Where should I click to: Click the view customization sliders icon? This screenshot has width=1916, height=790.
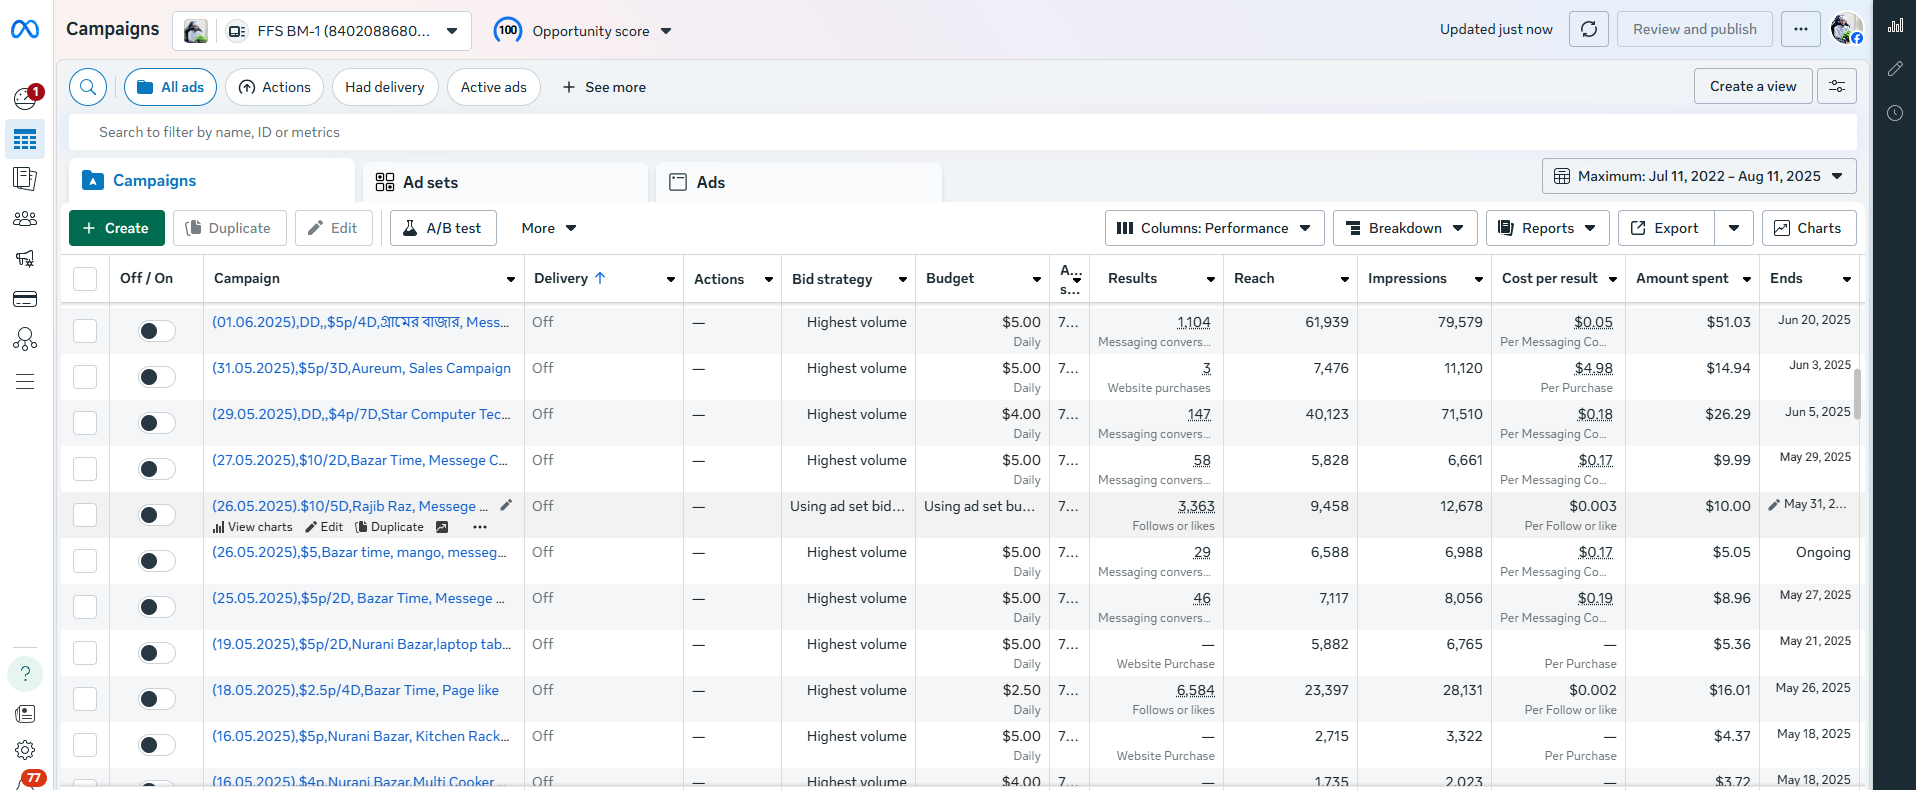click(x=1837, y=87)
